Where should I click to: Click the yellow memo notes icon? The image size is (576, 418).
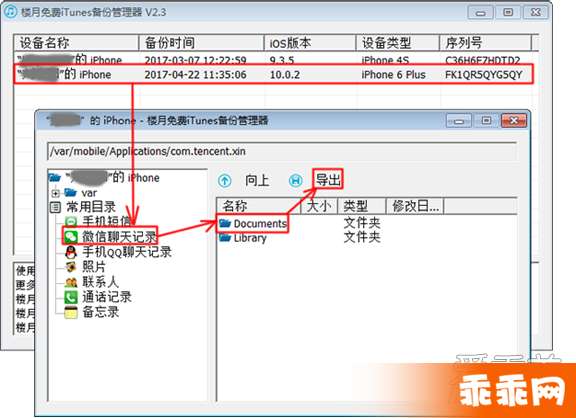pyautogui.click(x=71, y=312)
